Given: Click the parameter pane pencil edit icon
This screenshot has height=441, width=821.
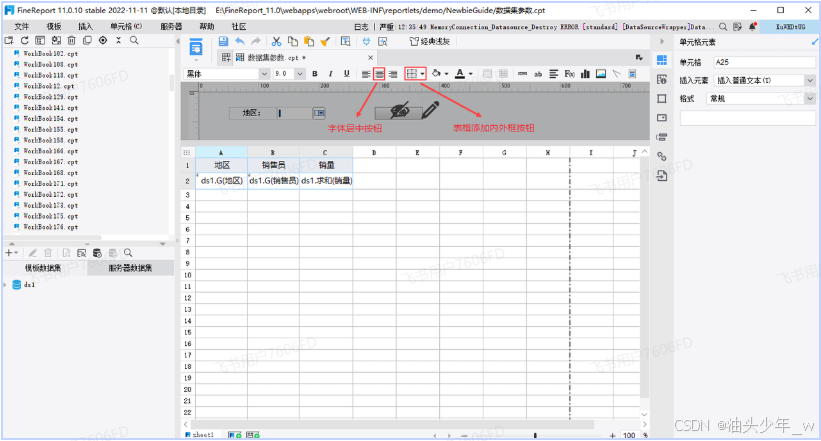Looking at the screenshot, I should click(x=430, y=110).
